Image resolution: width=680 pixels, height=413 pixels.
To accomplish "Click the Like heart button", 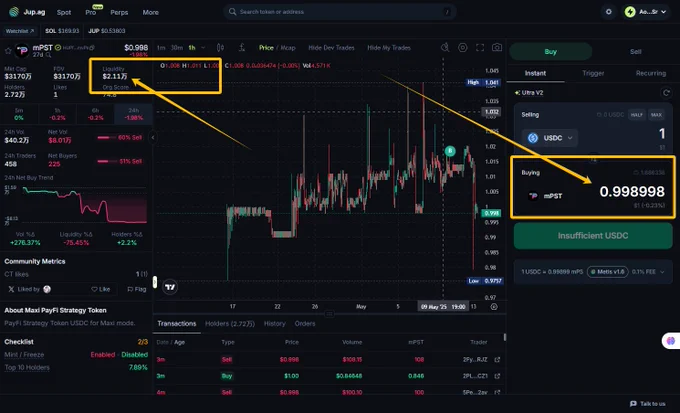I will [101, 289].
